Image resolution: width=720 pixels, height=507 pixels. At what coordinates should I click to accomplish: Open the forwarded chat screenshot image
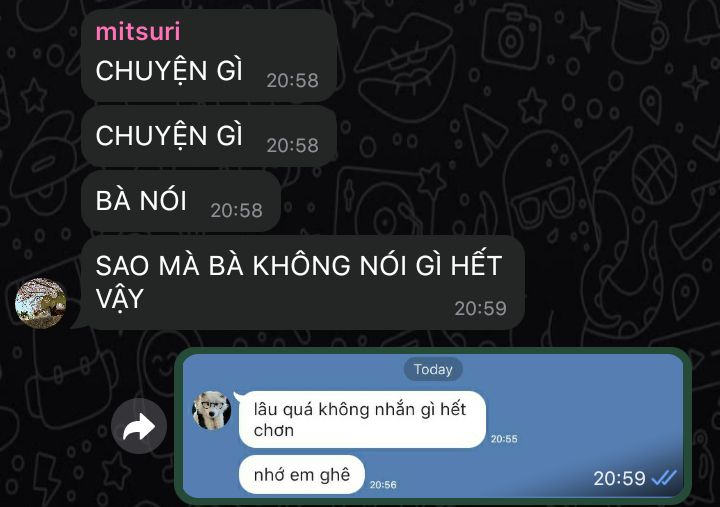click(433, 426)
